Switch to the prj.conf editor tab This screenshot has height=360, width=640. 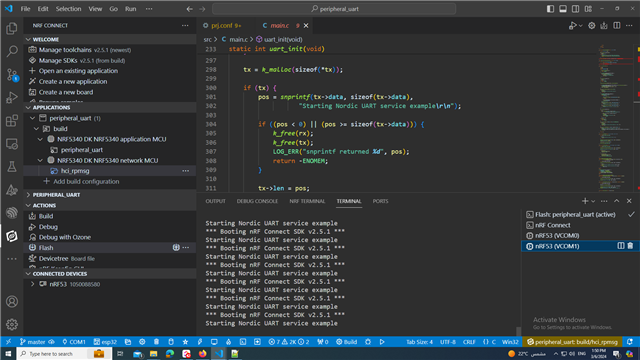(222, 26)
